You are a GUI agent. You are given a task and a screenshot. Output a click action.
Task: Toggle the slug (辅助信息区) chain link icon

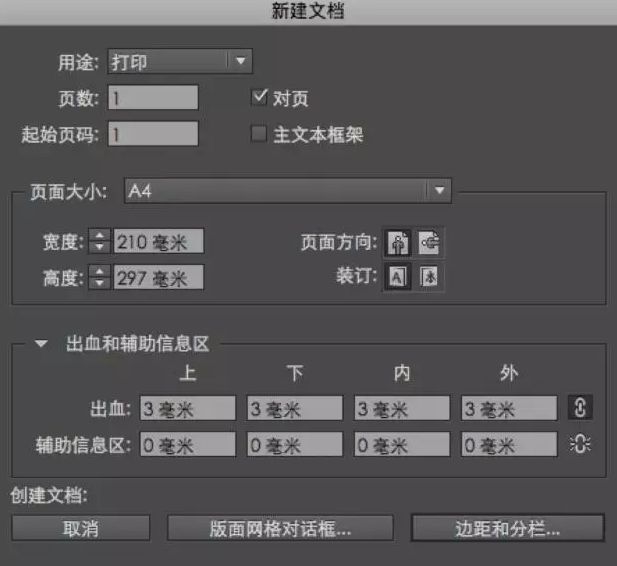[x=580, y=444]
